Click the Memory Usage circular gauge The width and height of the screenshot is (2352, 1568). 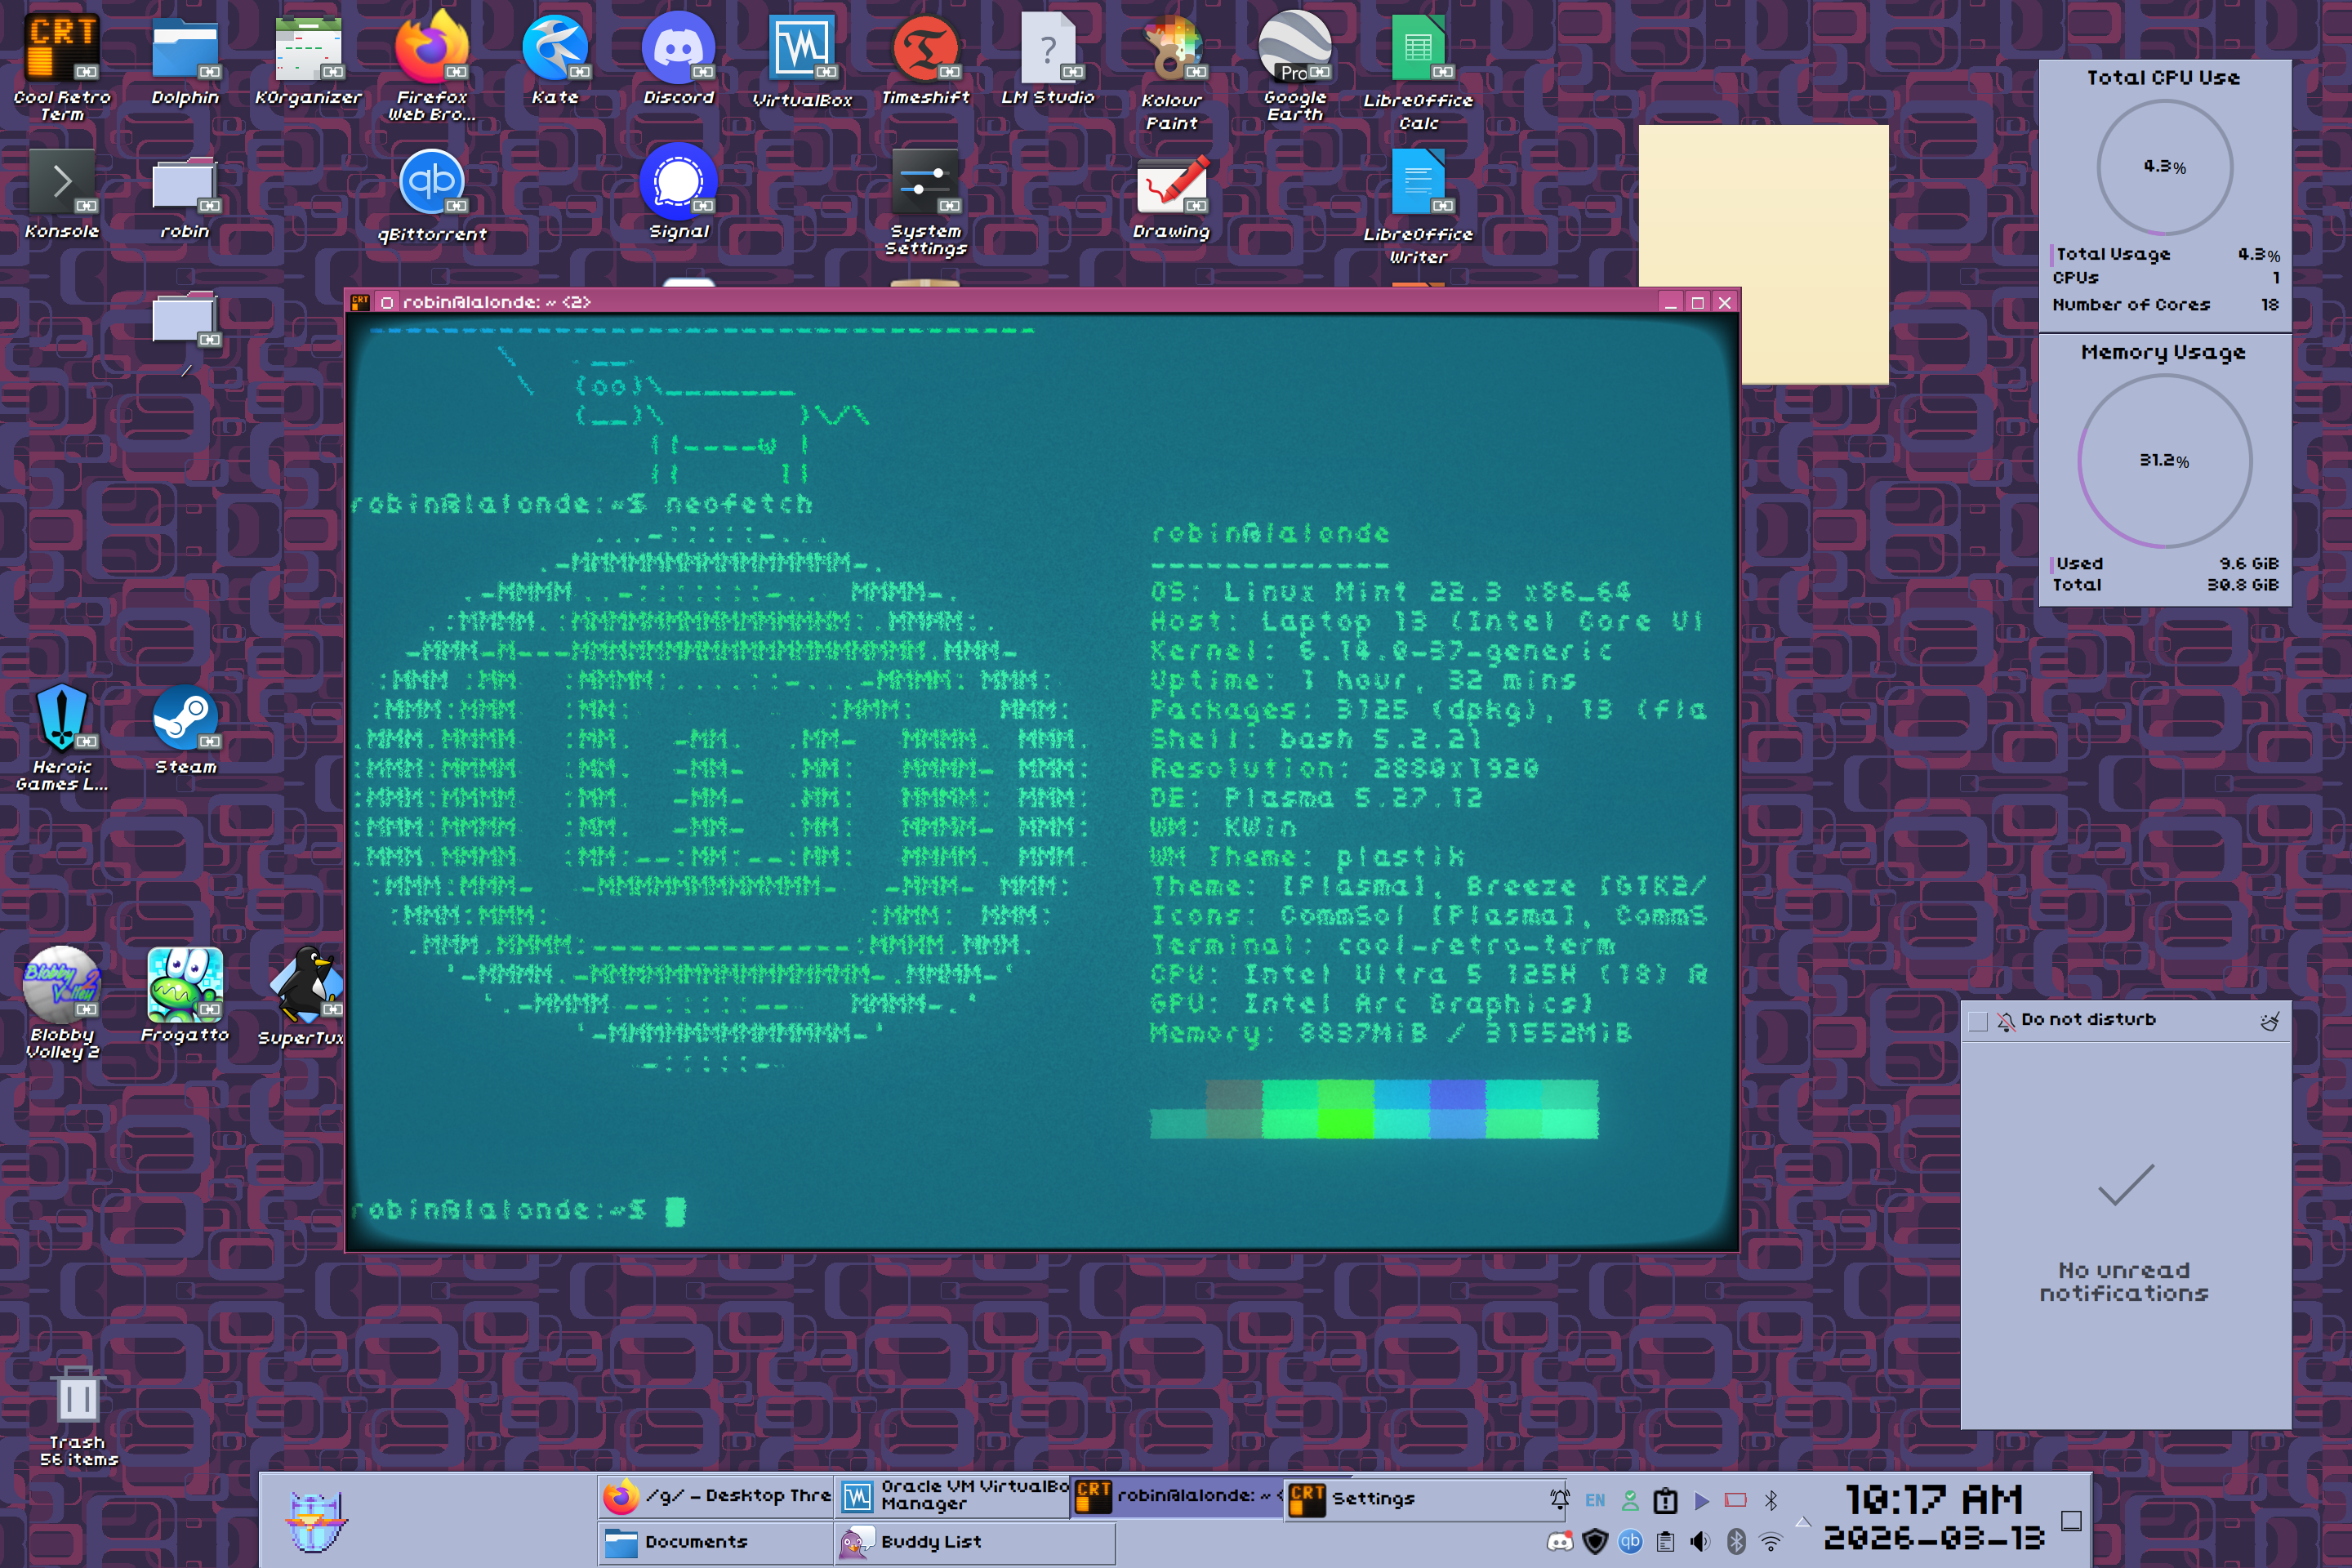point(2164,461)
